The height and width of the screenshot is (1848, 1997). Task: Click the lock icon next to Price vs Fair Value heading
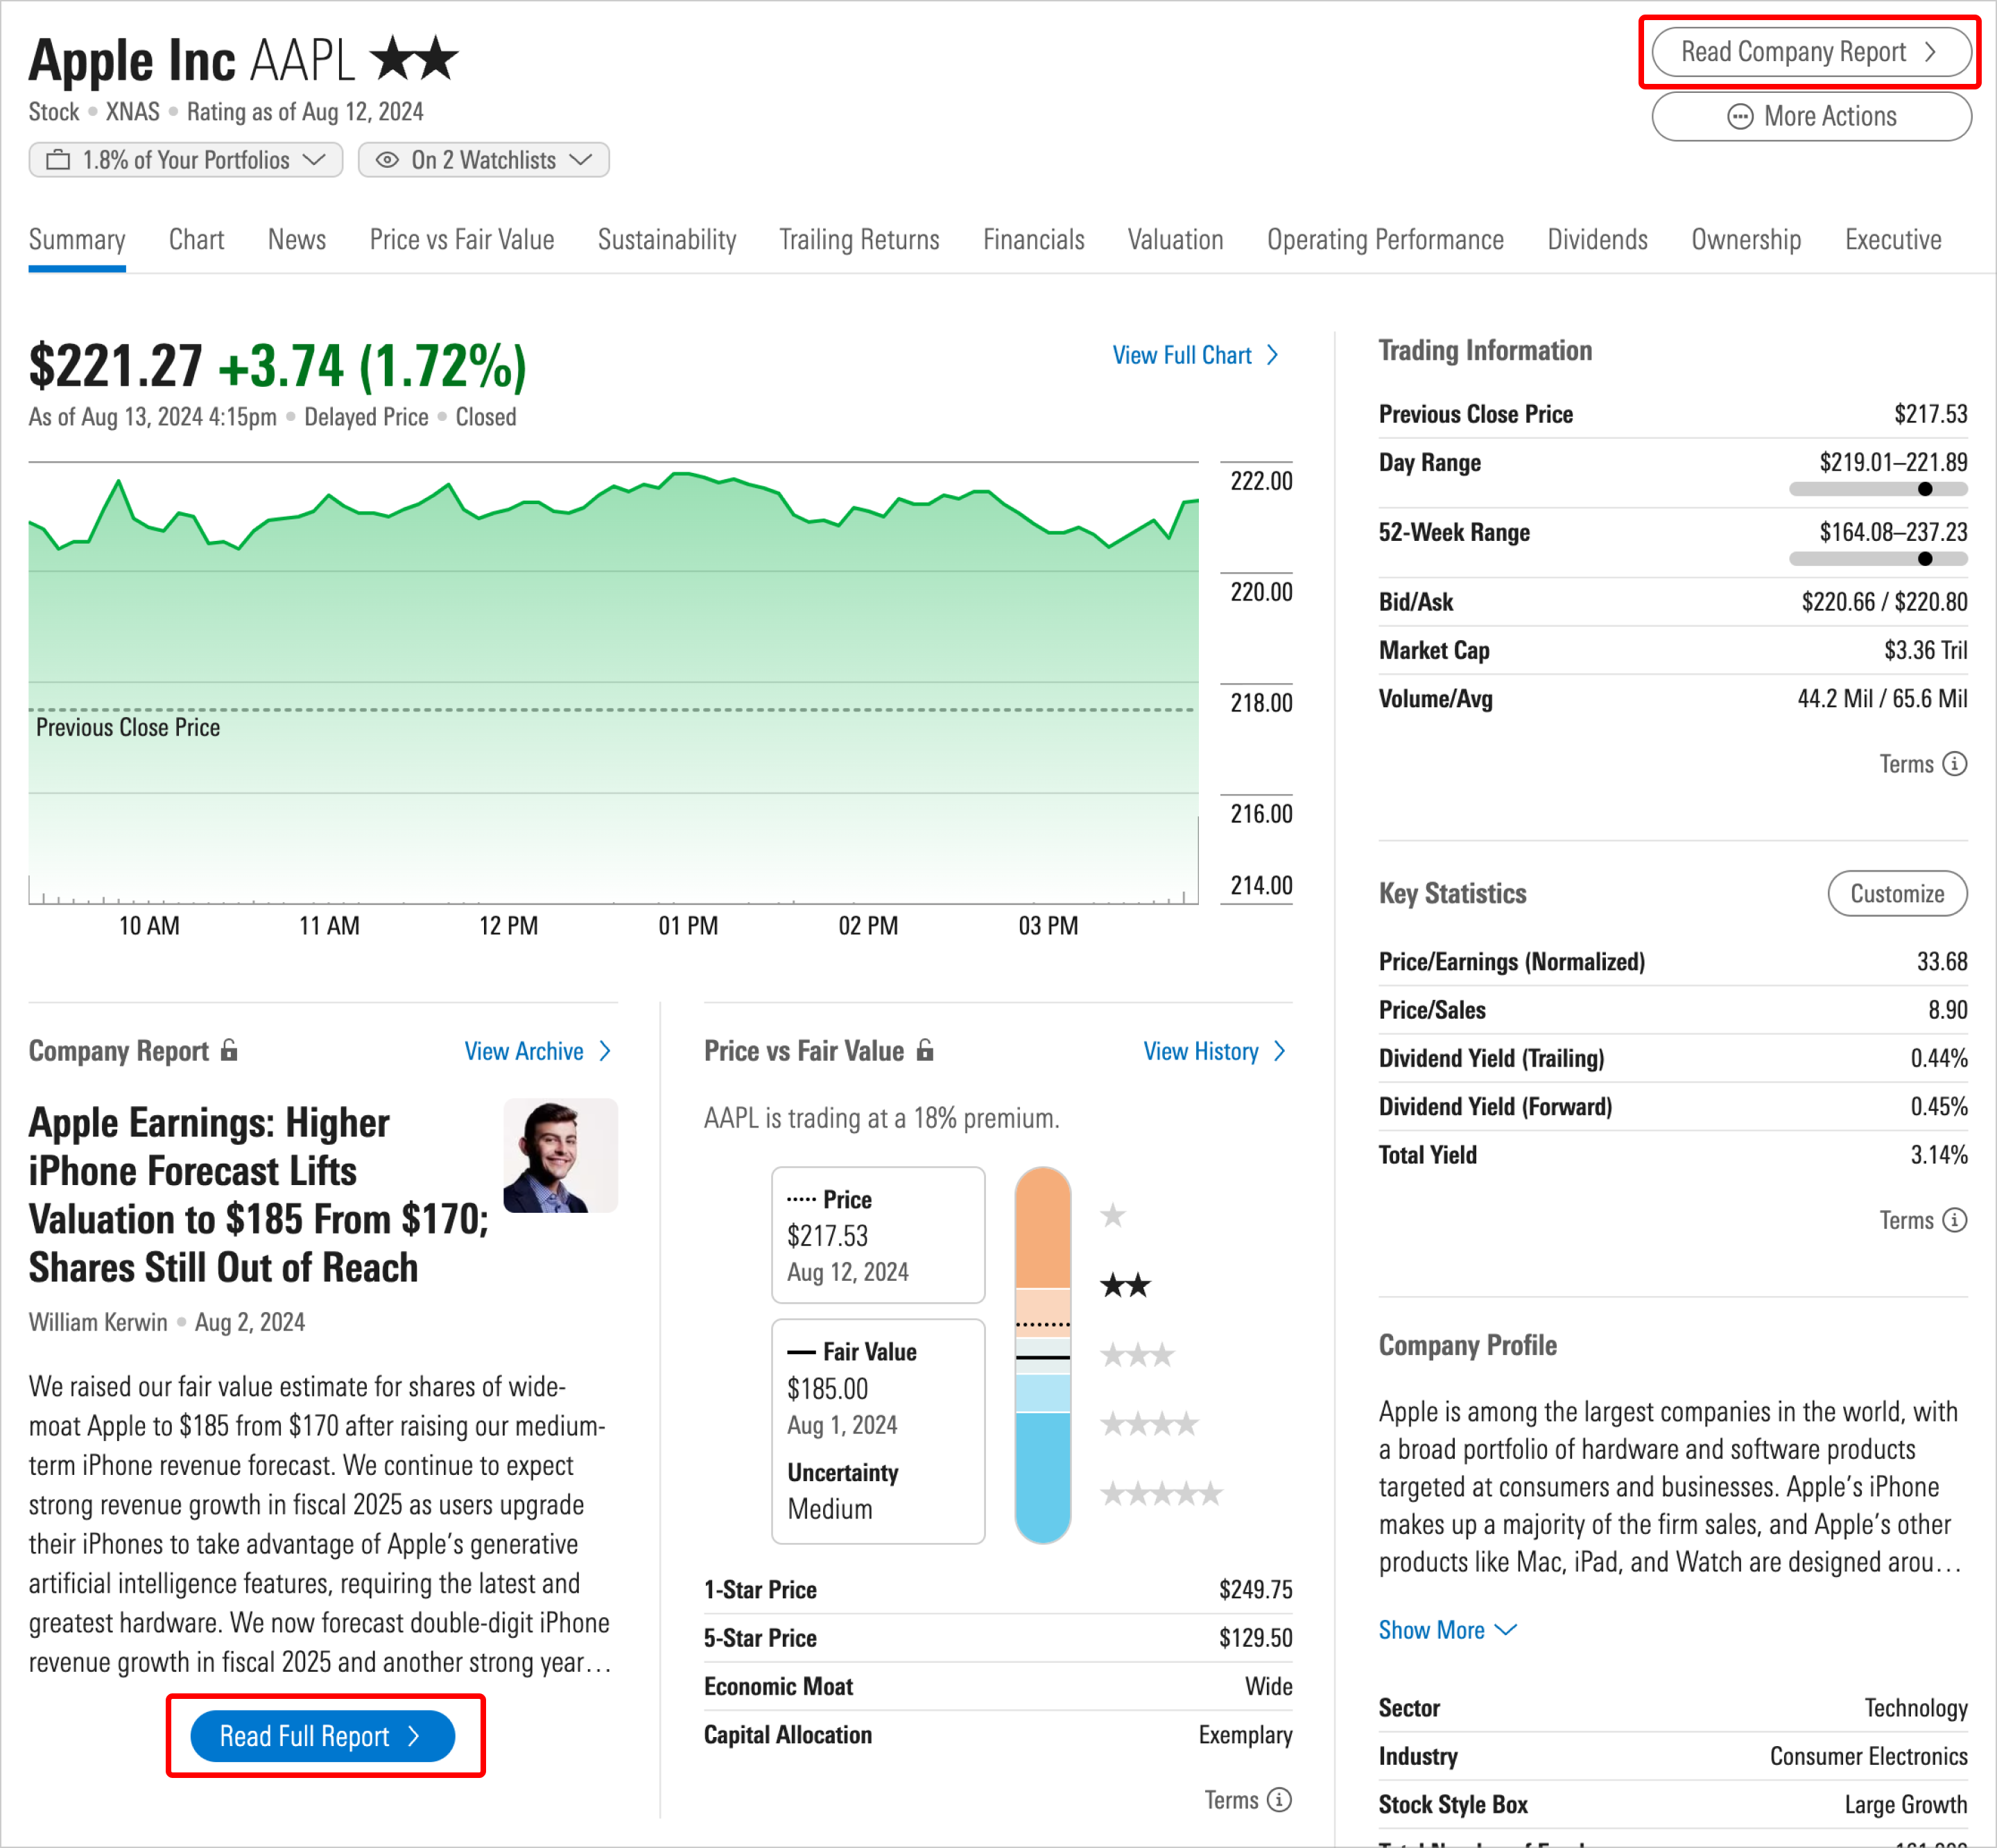[x=925, y=1050]
